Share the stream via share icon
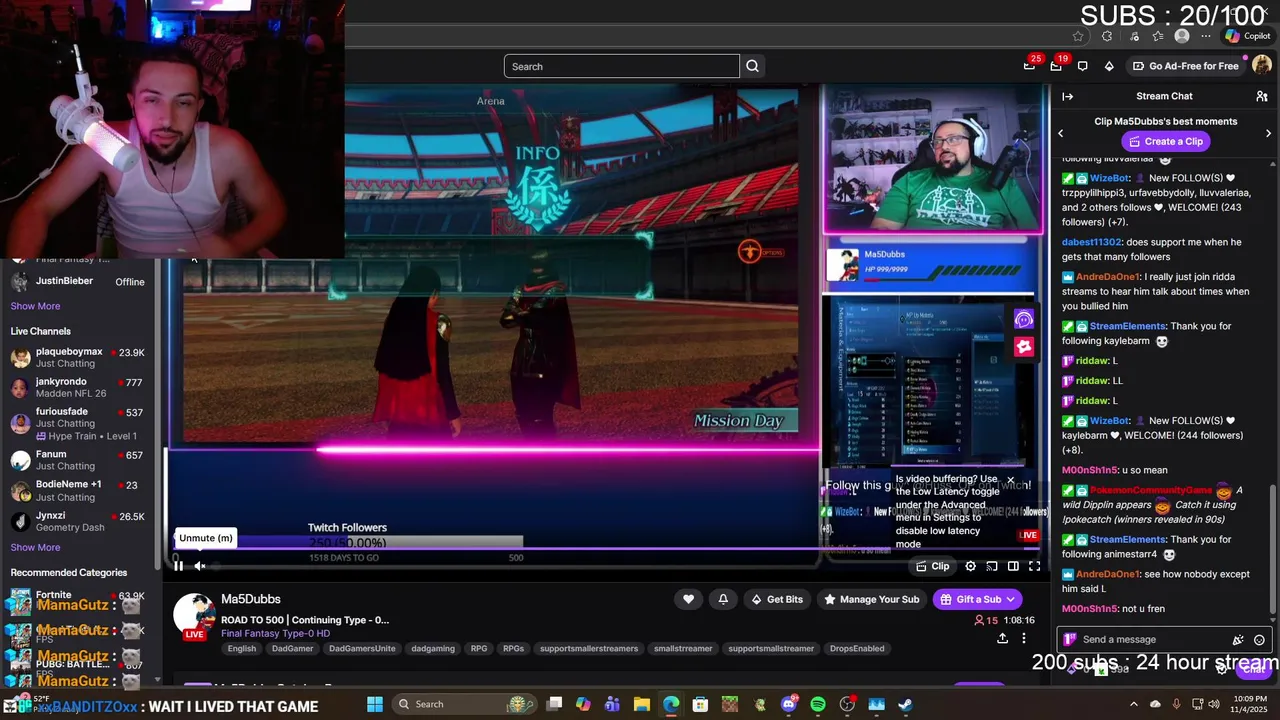Viewport: 1280px width, 720px height. (x=1002, y=638)
